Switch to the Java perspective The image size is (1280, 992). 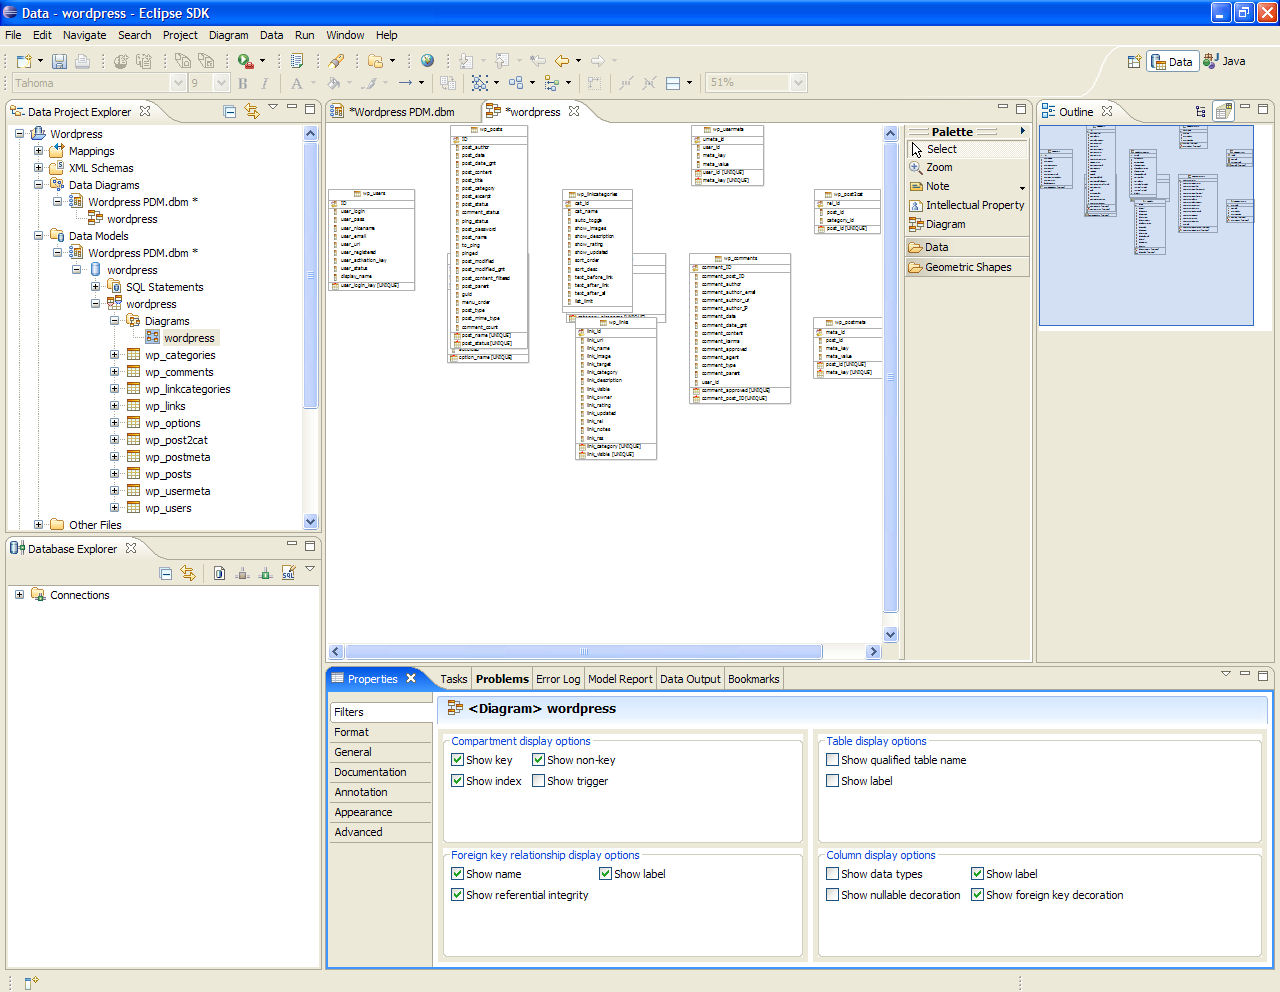(1225, 61)
